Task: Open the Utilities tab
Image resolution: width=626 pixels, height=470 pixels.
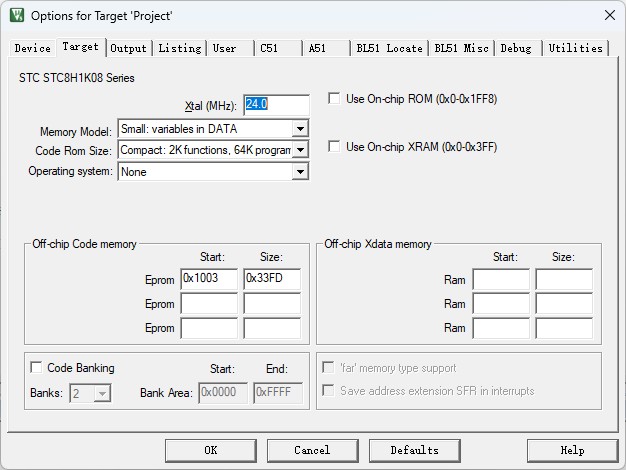Action: coord(576,48)
